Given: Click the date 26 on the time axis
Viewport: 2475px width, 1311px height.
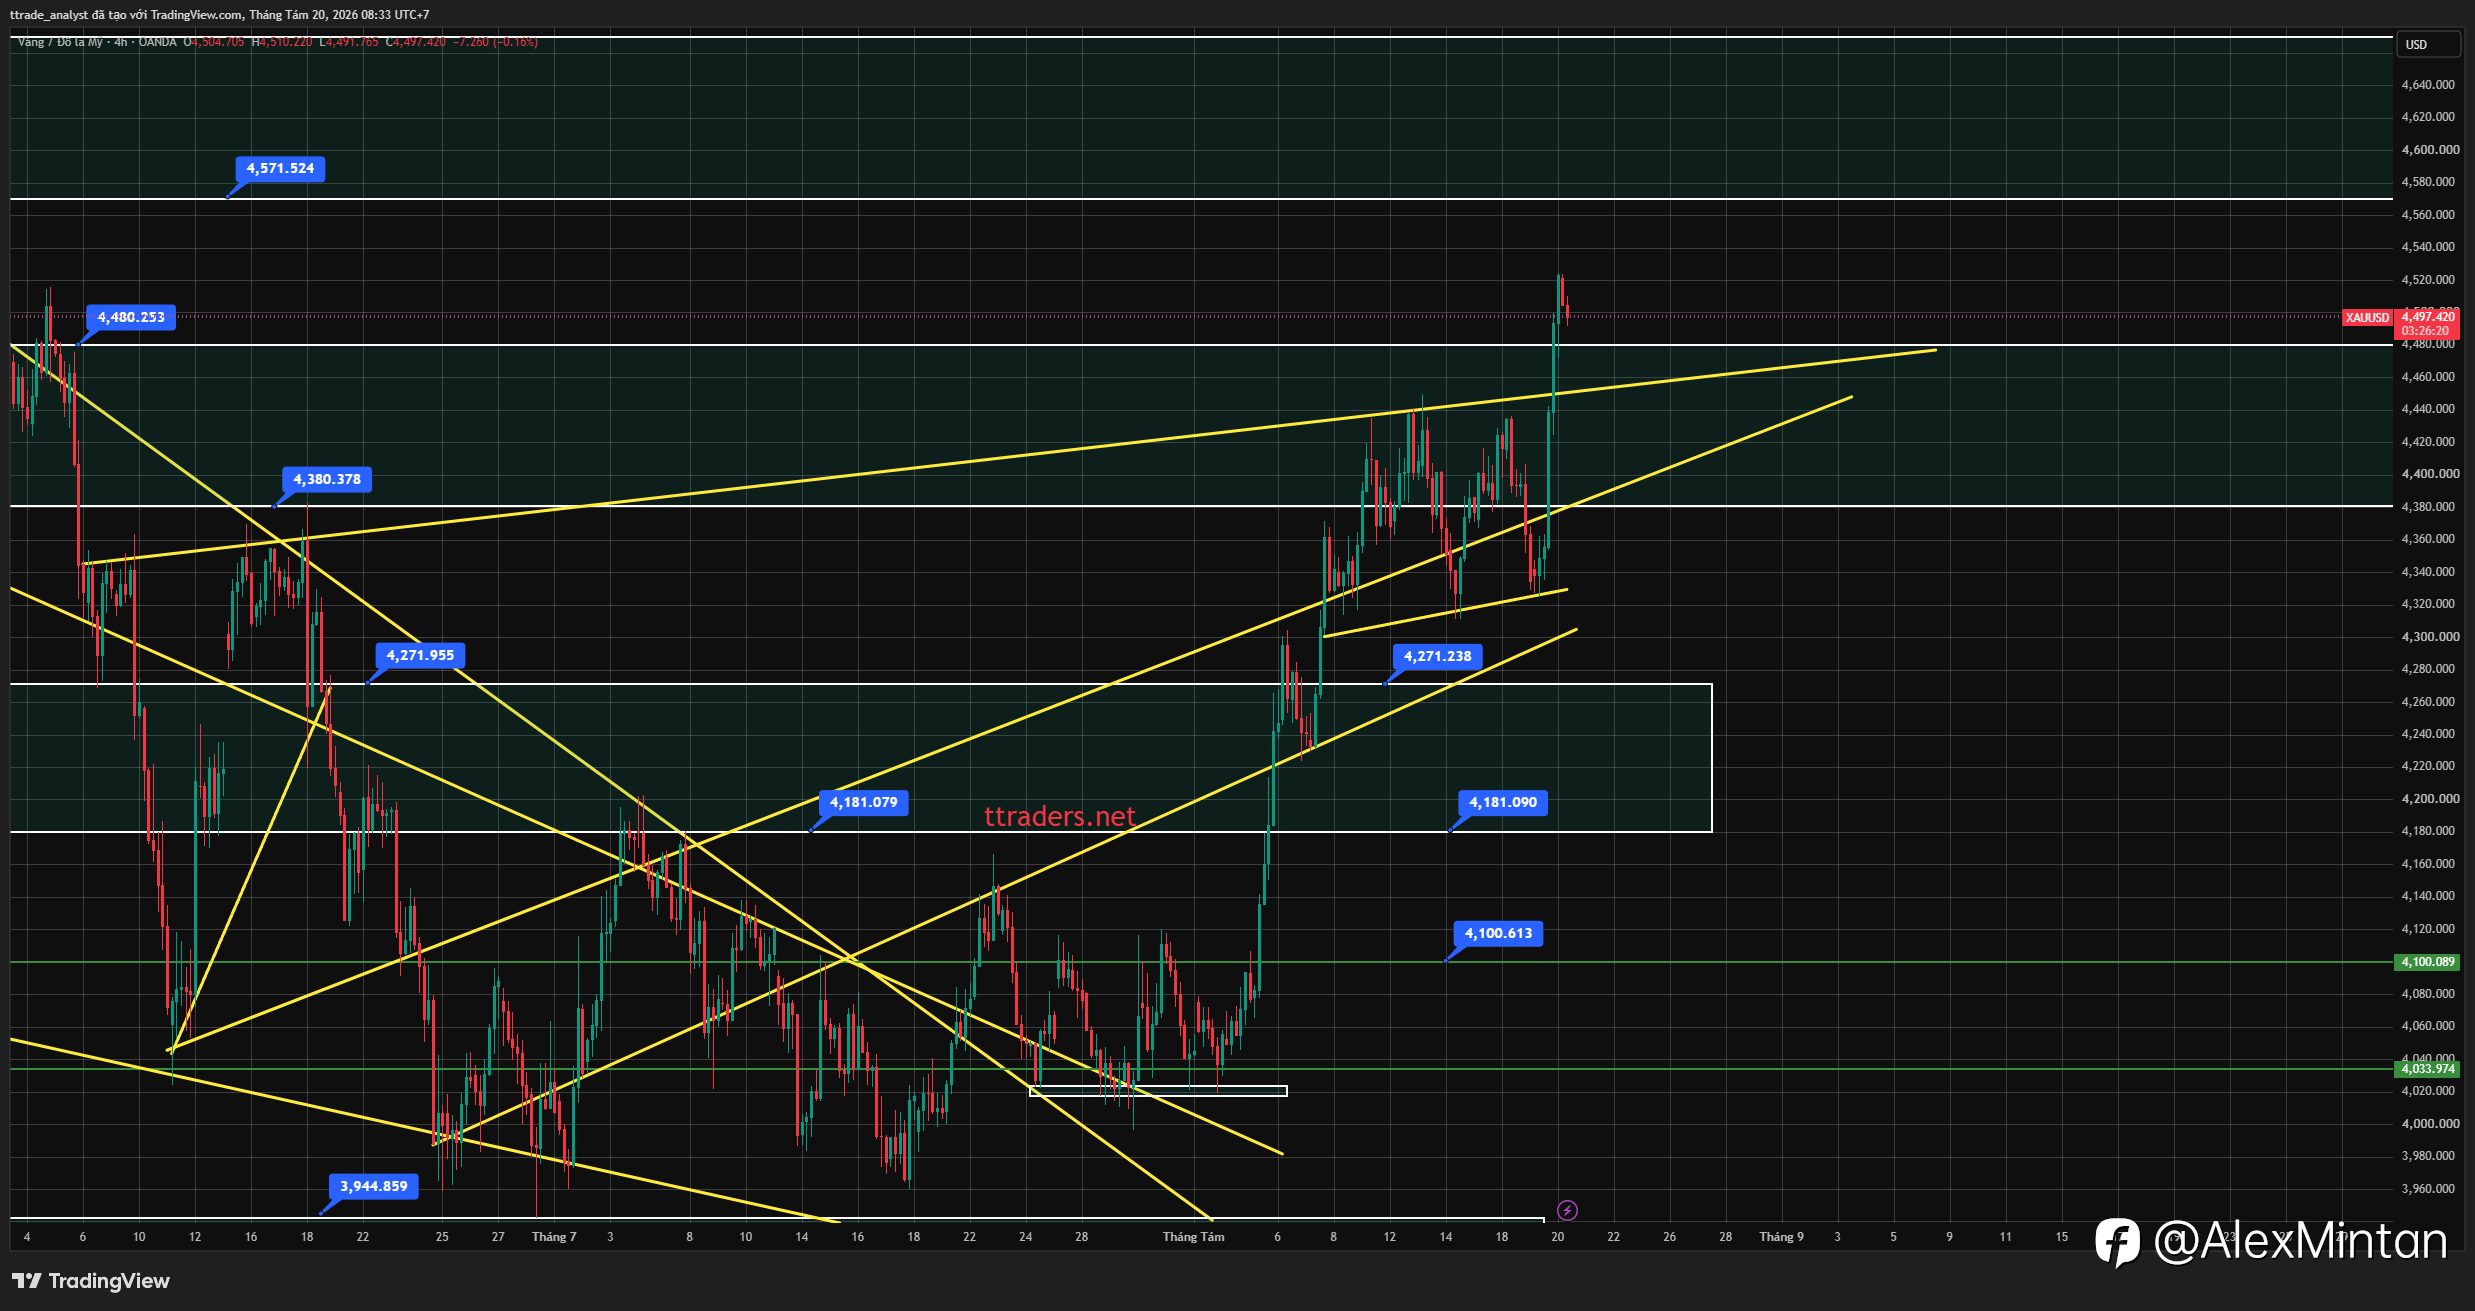Looking at the screenshot, I should 1669,1237.
